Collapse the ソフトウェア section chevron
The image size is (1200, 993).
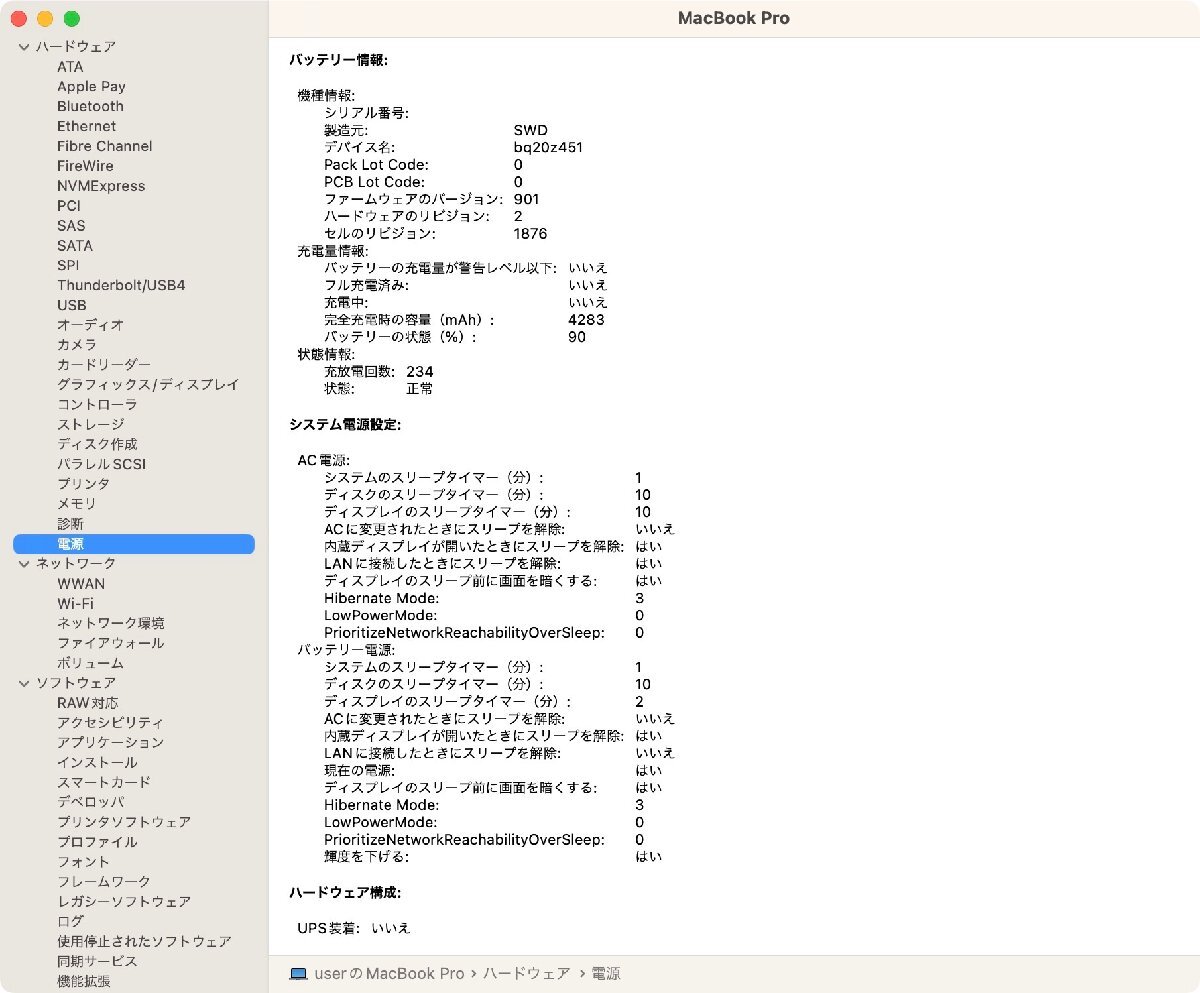[x=24, y=683]
